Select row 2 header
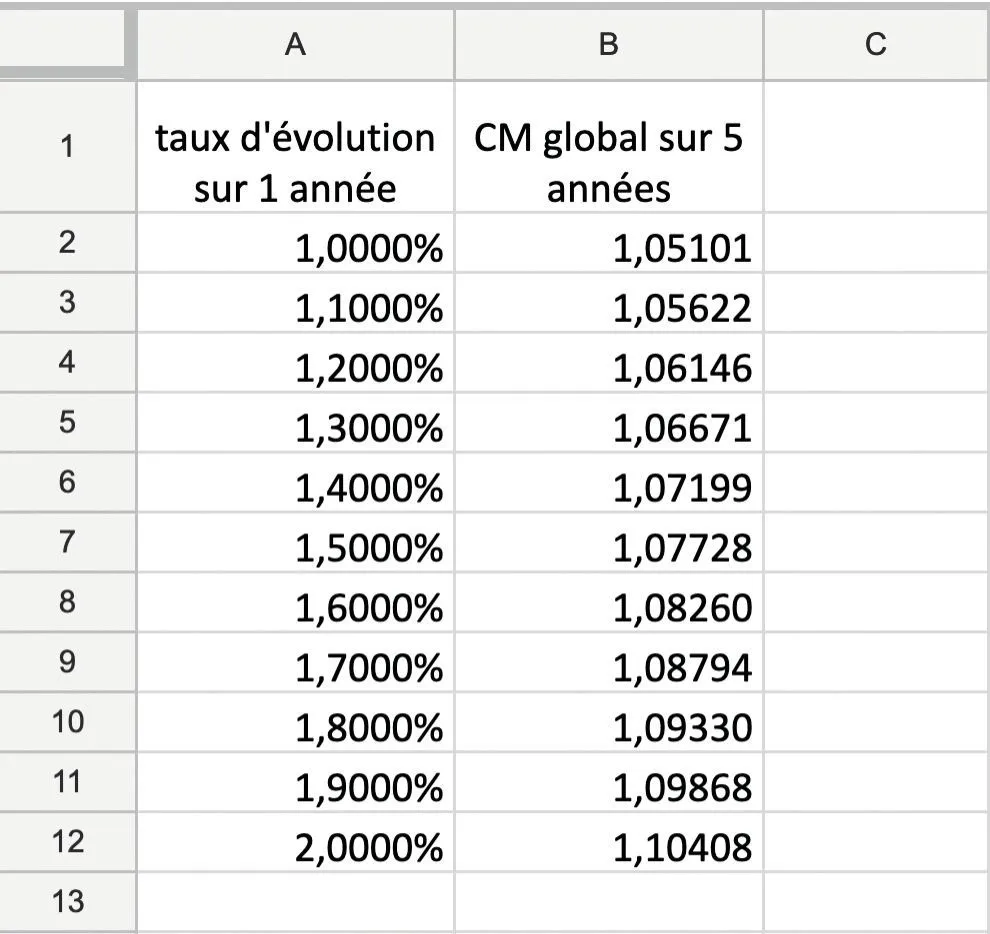This screenshot has width=990, height=934. pos(67,243)
